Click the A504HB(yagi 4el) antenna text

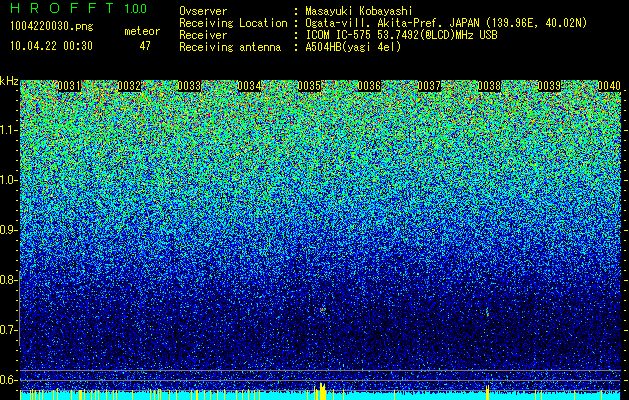coord(353,47)
